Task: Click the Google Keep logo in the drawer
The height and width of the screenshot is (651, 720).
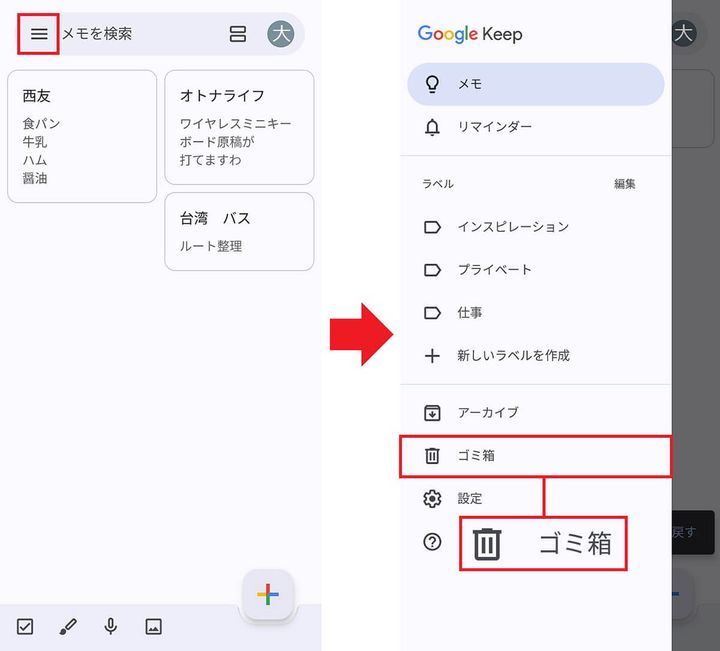Action: pyautogui.click(x=470, y=34)
